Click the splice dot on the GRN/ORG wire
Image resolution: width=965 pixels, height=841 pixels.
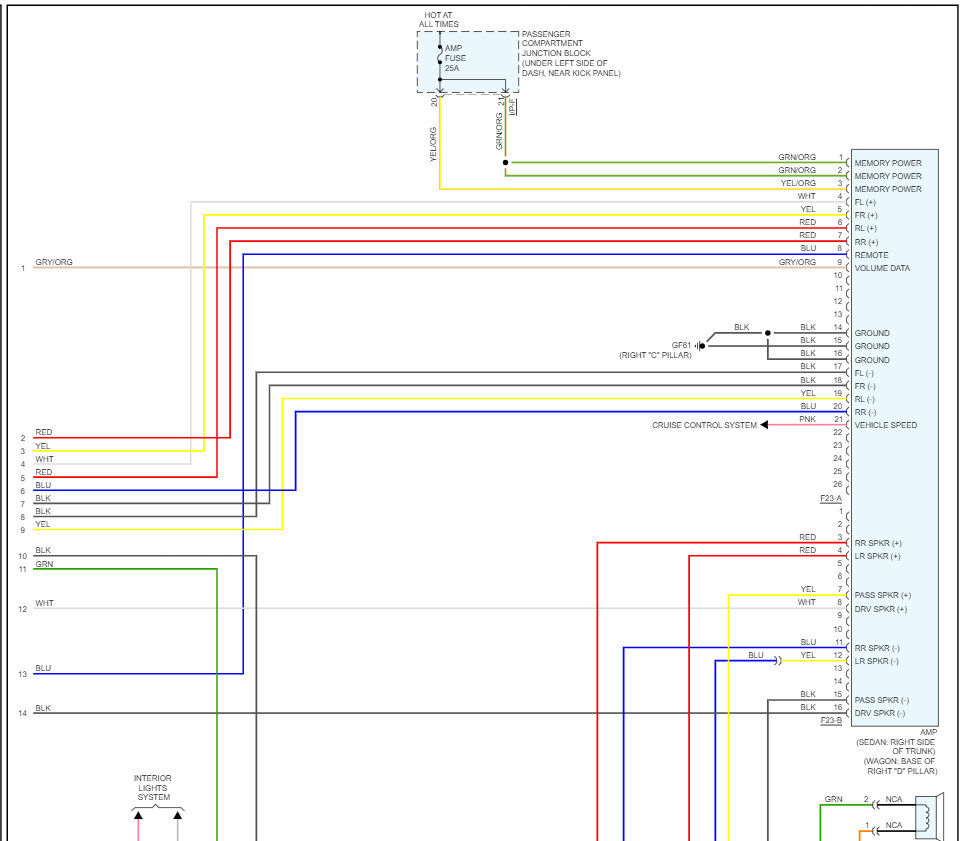click(505, 162)
